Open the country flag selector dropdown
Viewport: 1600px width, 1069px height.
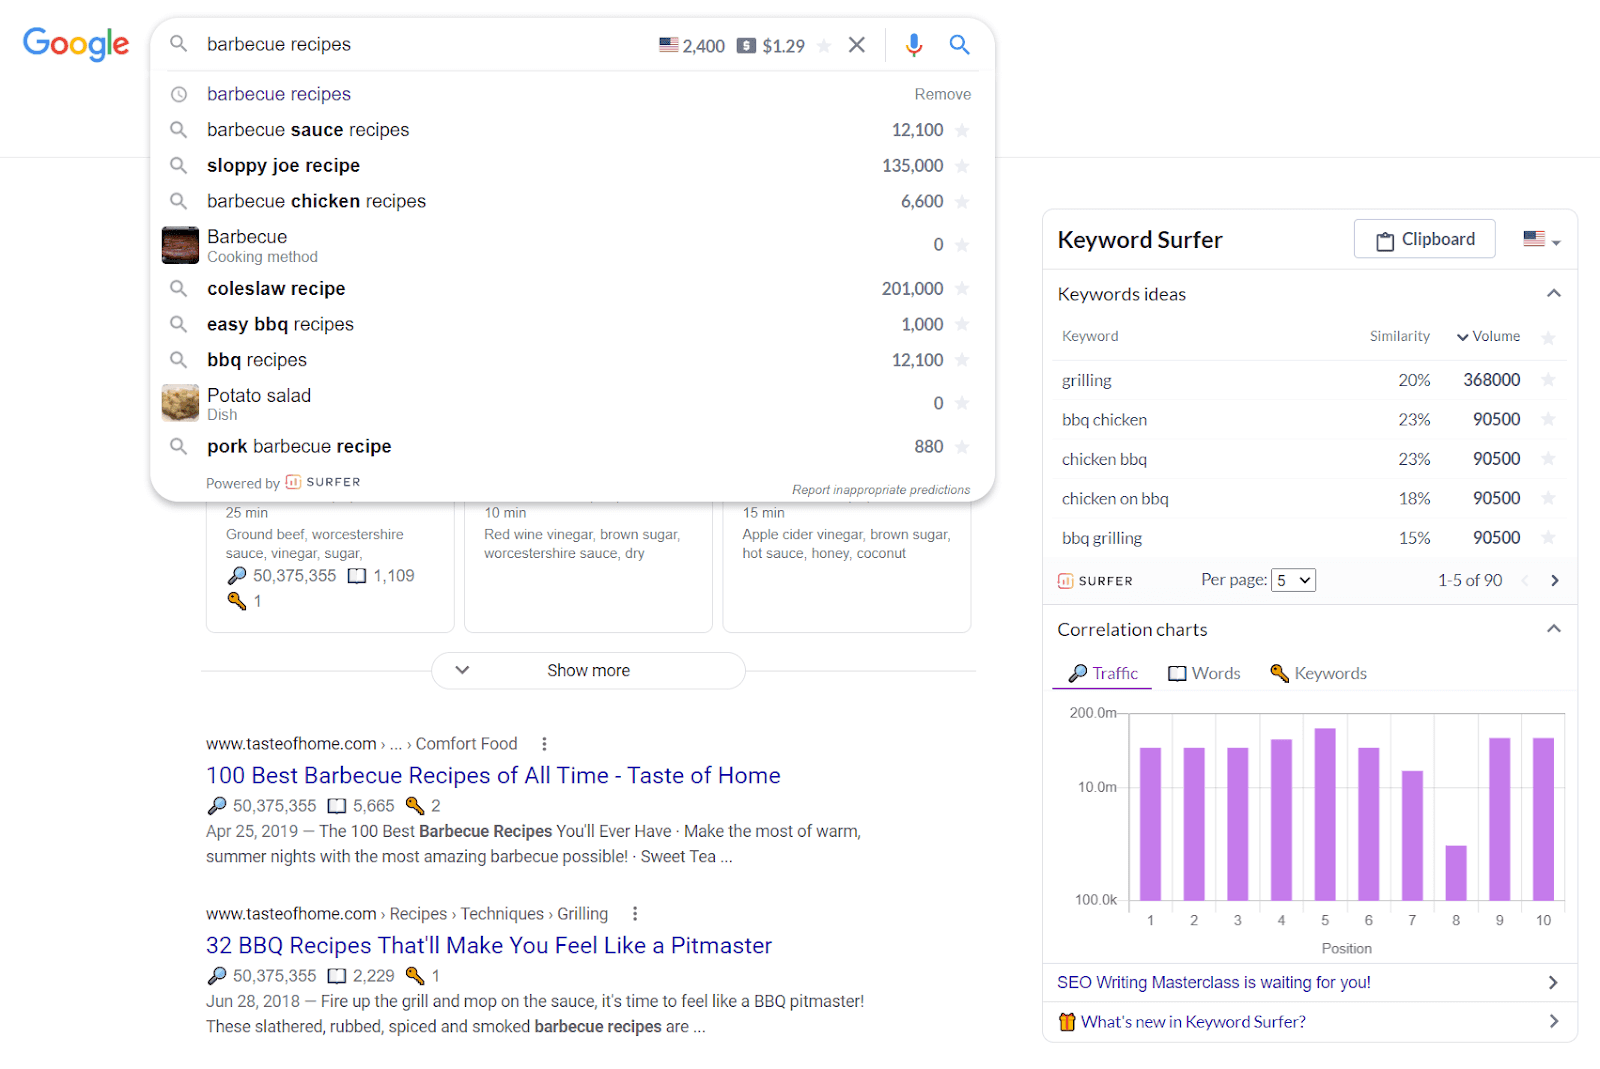point(1541,240)
